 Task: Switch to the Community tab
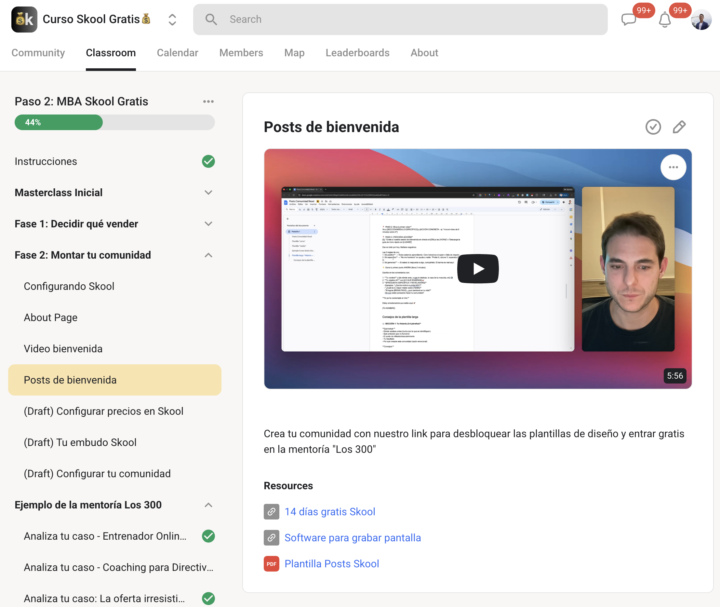pos(38,53)
